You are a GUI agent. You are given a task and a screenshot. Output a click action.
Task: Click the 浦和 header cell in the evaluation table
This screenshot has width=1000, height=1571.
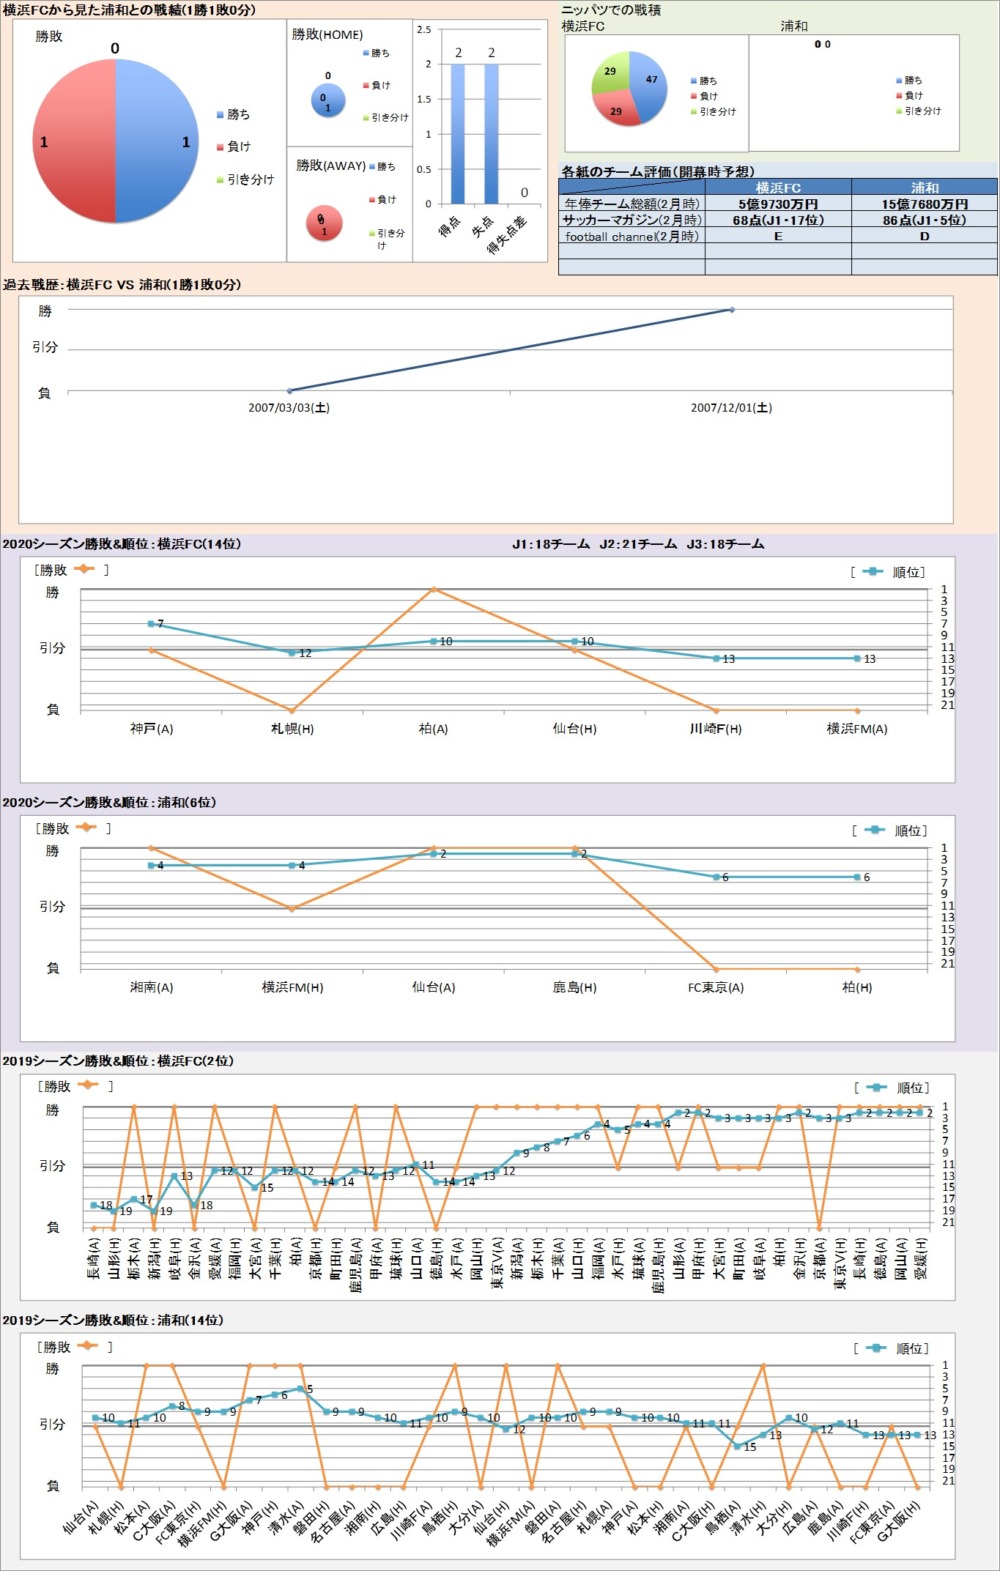pos(924,187)
